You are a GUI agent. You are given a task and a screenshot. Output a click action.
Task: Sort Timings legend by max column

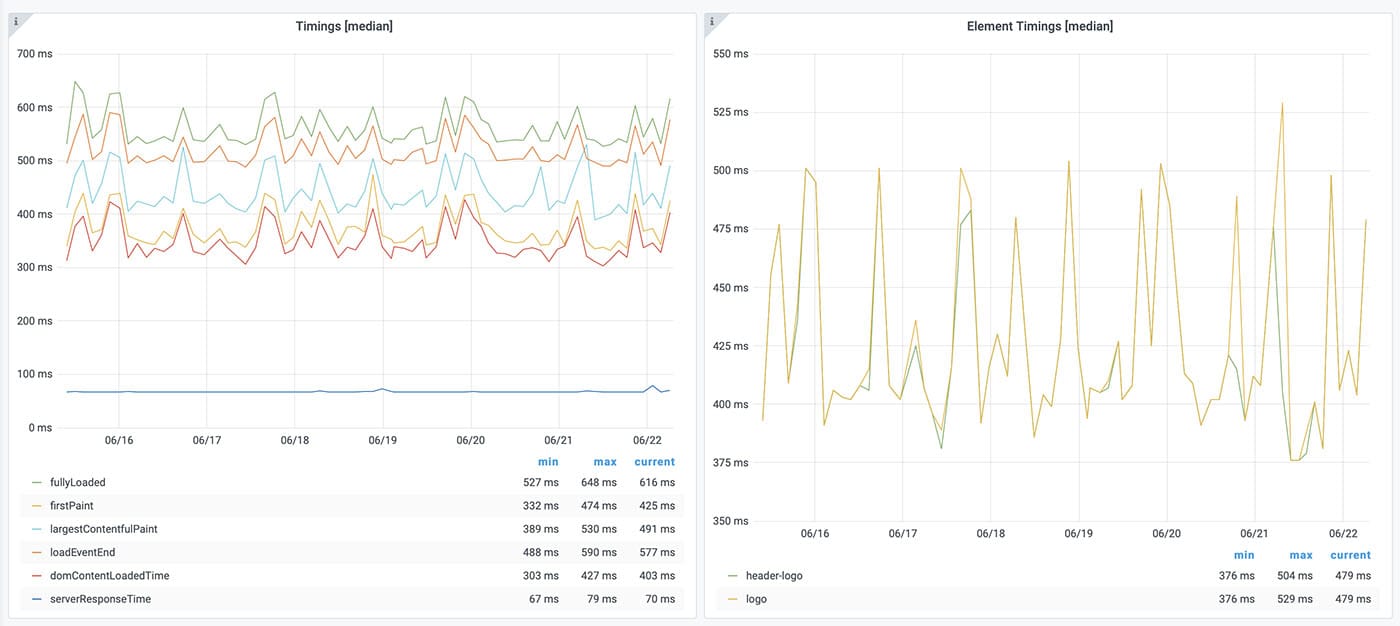pos(604,462)
